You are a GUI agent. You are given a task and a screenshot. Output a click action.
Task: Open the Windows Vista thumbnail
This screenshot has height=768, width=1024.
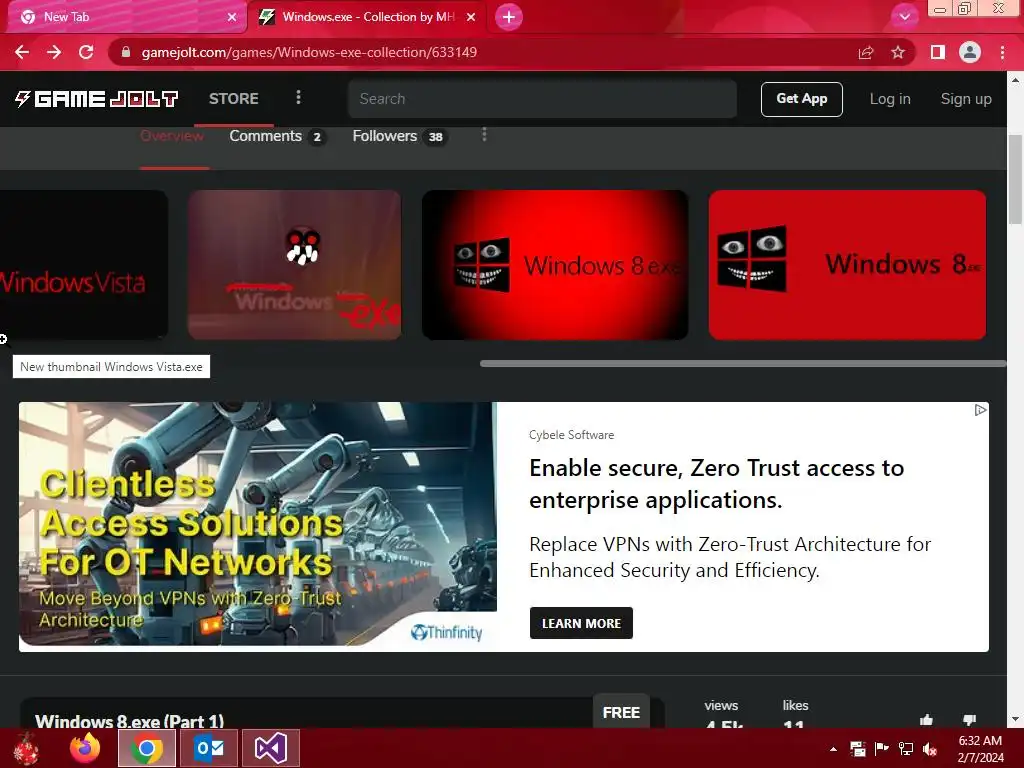84,264
